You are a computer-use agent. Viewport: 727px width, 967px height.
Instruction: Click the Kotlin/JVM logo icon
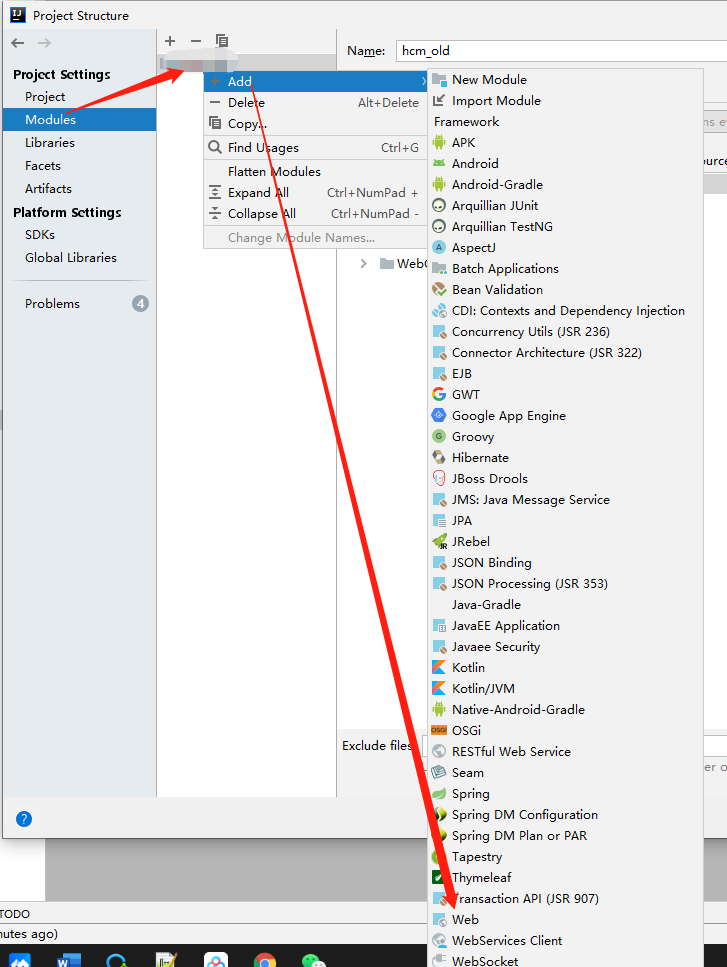pyautogui.click(x=439, y=688)
